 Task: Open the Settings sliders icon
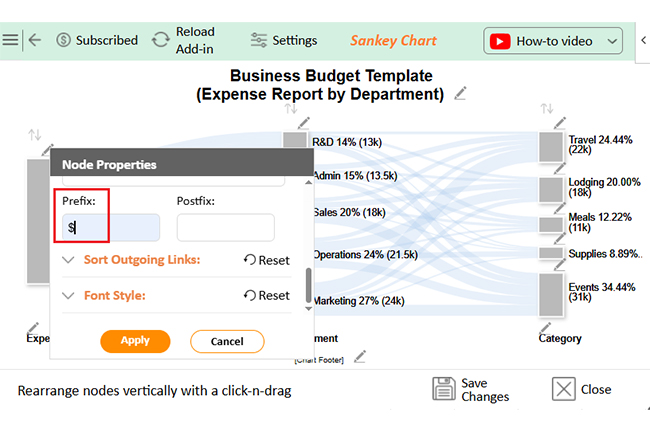[x=259, y=40]
